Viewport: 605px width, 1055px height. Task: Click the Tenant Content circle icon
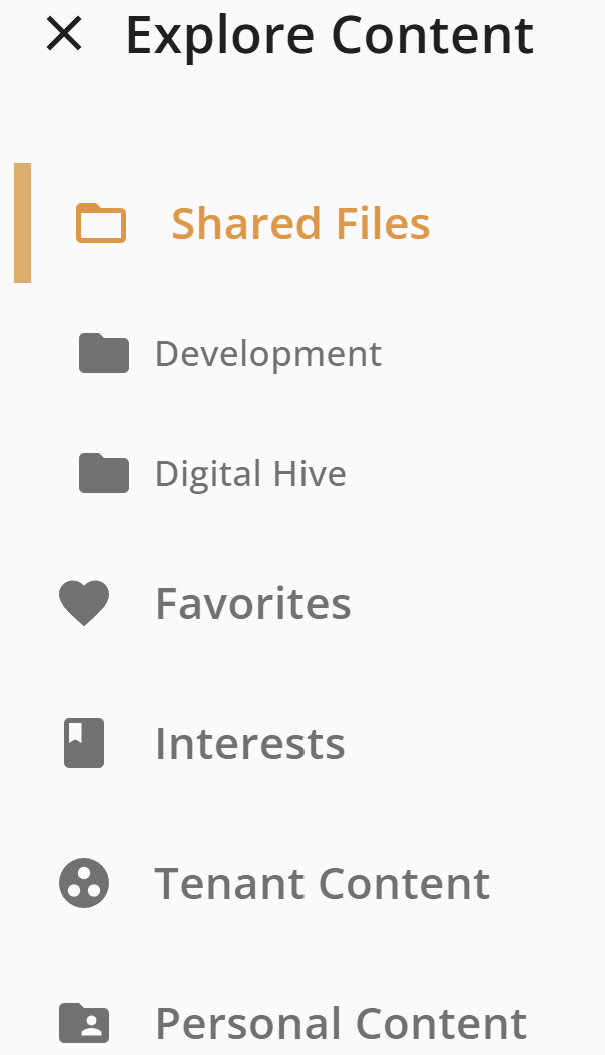[x=84, y=883]
